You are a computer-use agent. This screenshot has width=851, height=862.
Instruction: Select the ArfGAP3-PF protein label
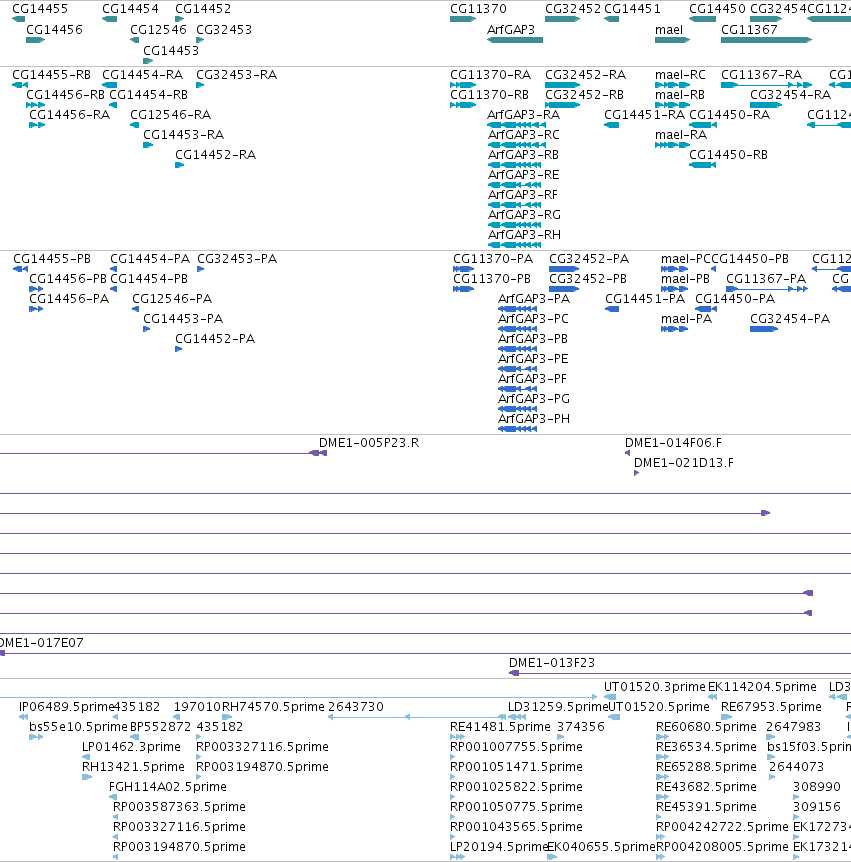(532, 379)
